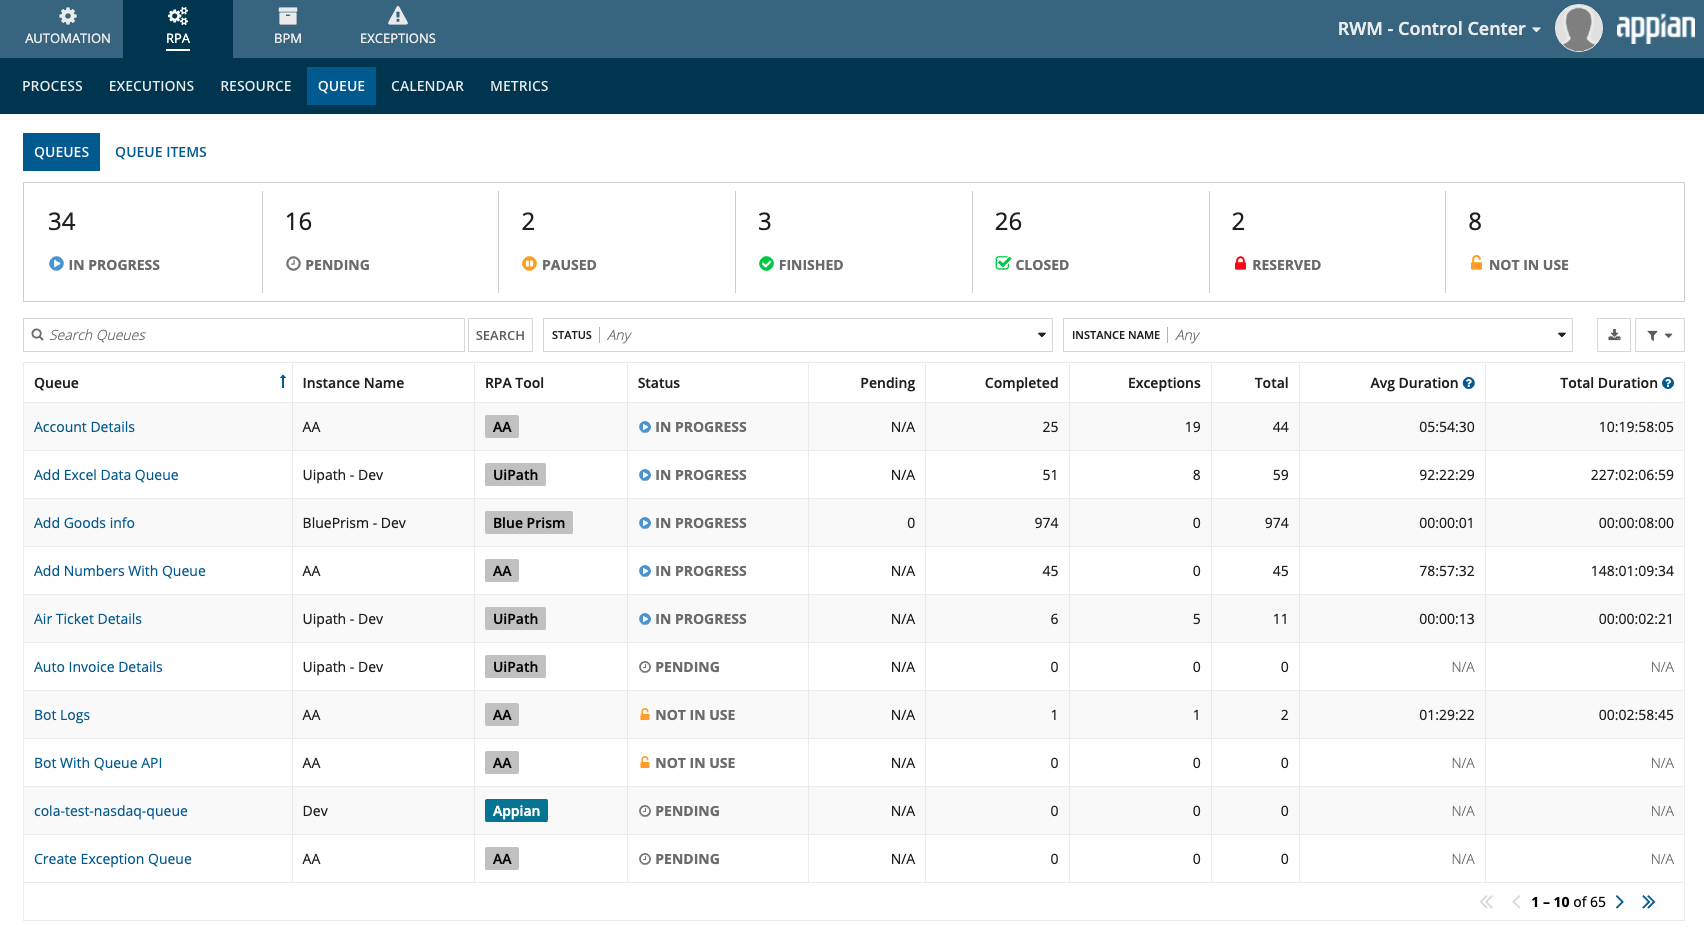
Task: Select the Queue tab
Action: [x=341, y=86]
